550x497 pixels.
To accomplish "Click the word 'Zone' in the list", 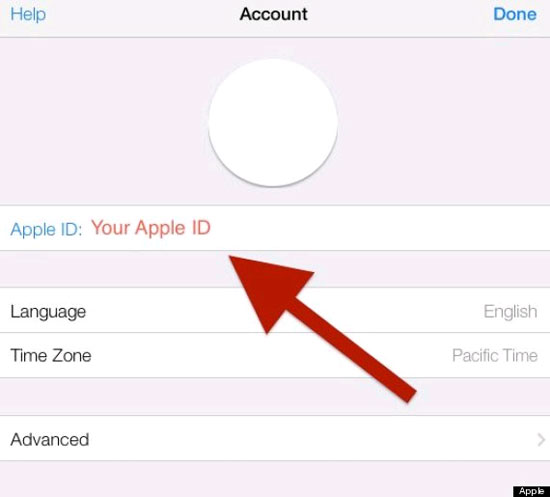I will 72,355.
